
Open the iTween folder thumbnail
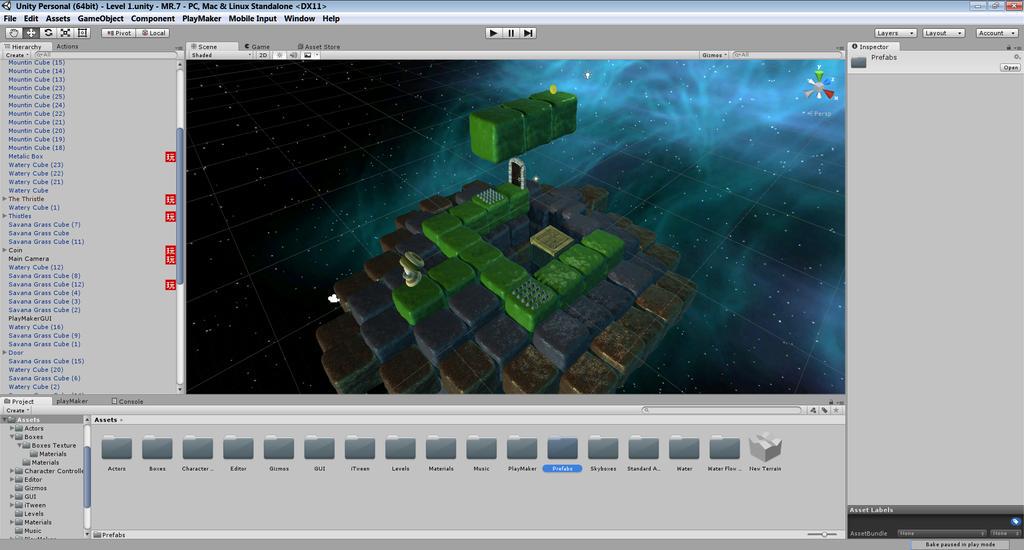click(x=360, y=449)
